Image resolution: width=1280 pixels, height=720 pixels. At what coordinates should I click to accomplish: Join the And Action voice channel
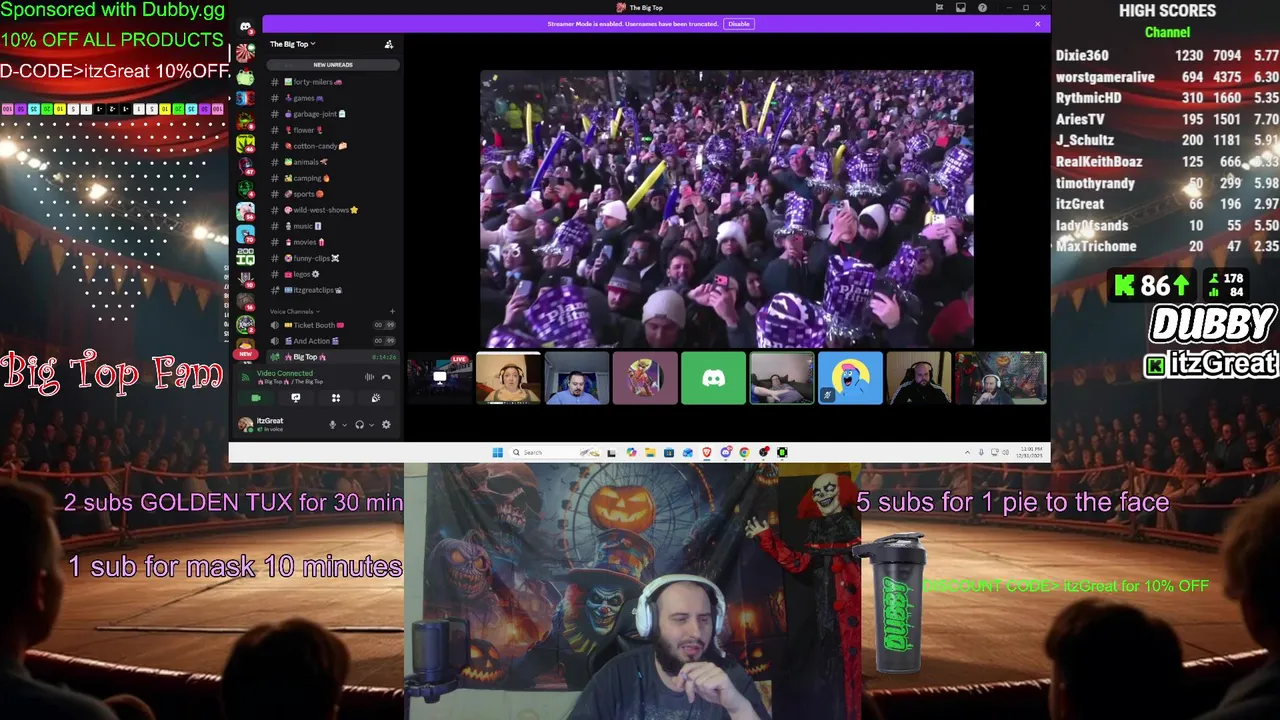[x=332, y=341]
